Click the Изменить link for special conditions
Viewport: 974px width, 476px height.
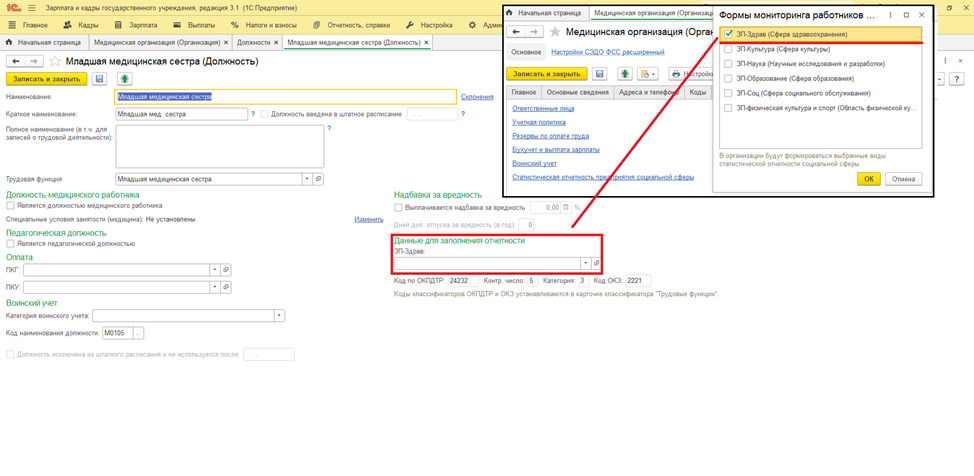369,219
